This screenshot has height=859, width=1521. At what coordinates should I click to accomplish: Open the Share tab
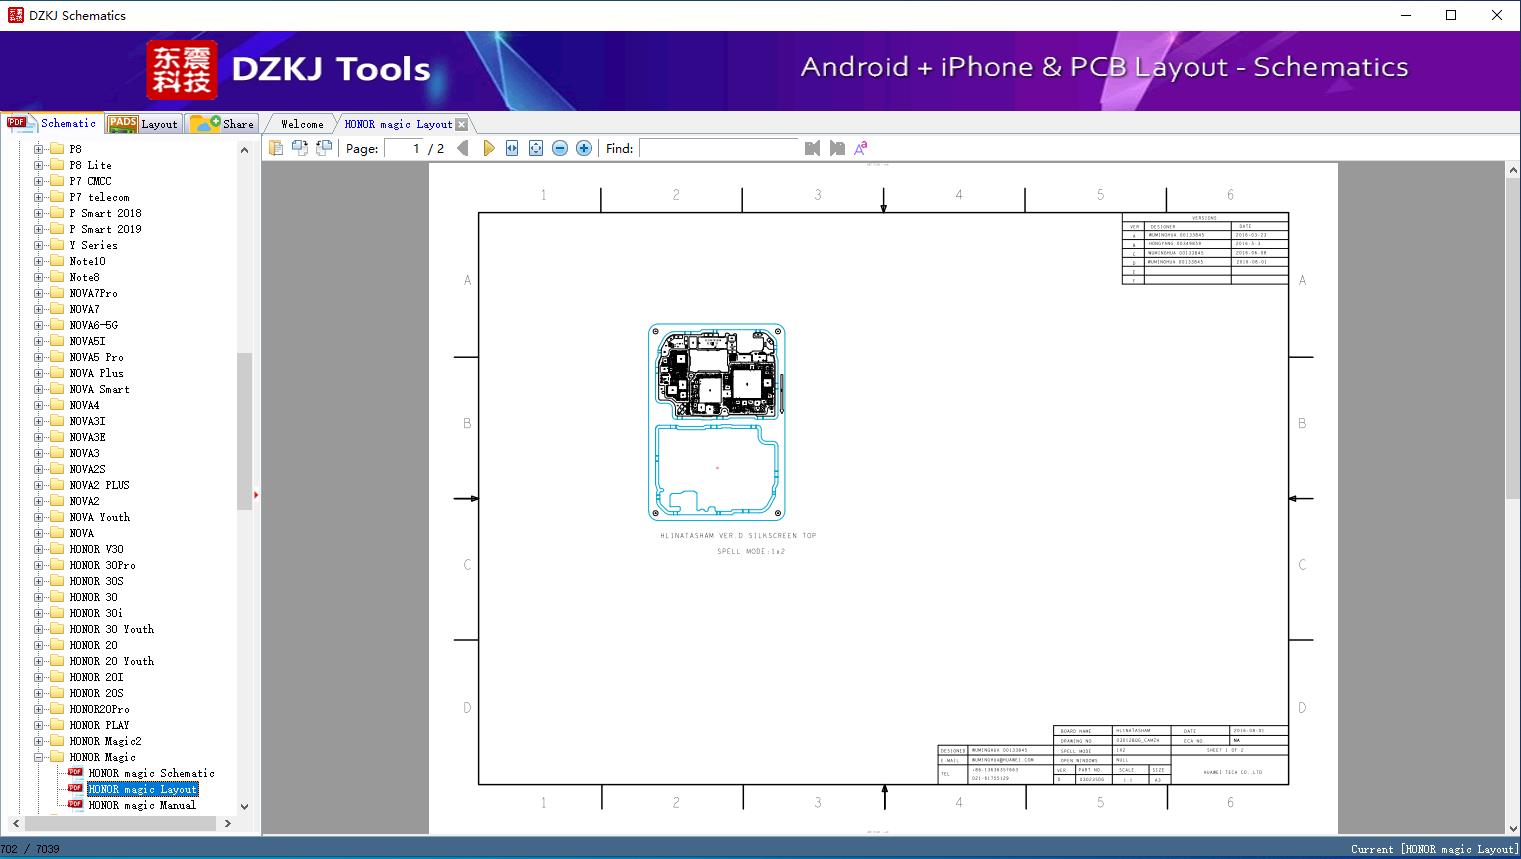click(222, 124)
